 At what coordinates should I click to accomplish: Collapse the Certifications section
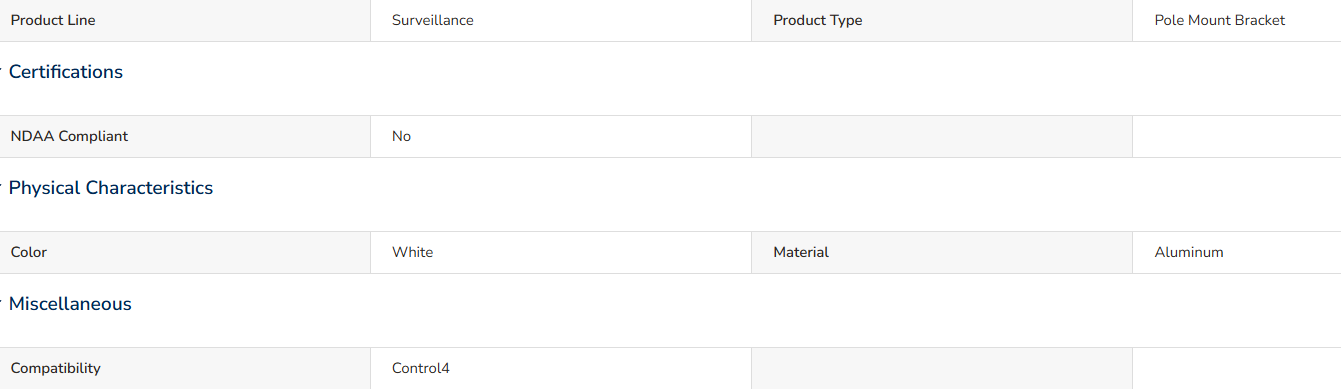point(66,72)
